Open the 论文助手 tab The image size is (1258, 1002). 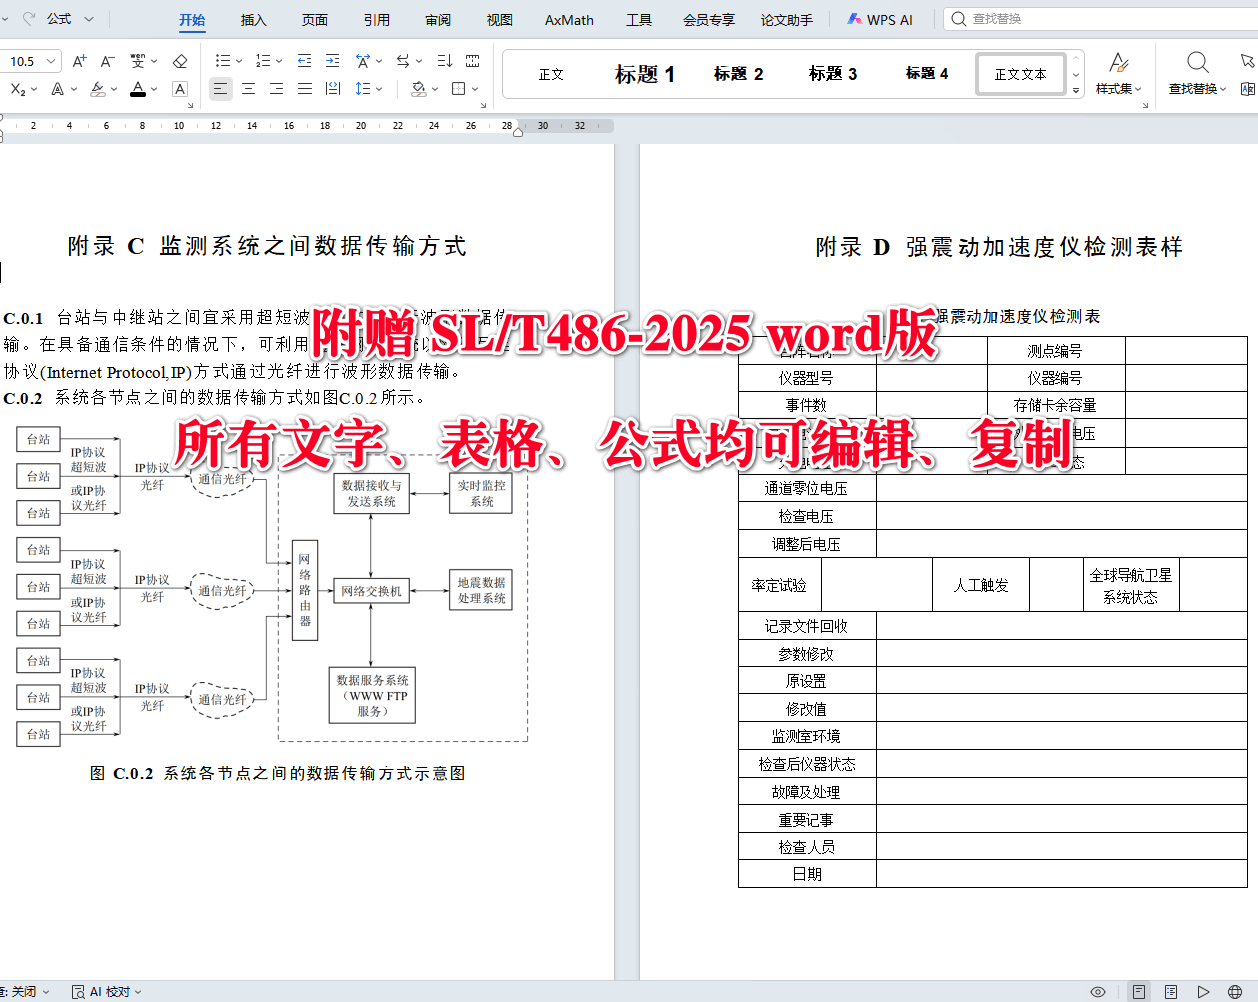pyautogui.click(x=787, y=20)
